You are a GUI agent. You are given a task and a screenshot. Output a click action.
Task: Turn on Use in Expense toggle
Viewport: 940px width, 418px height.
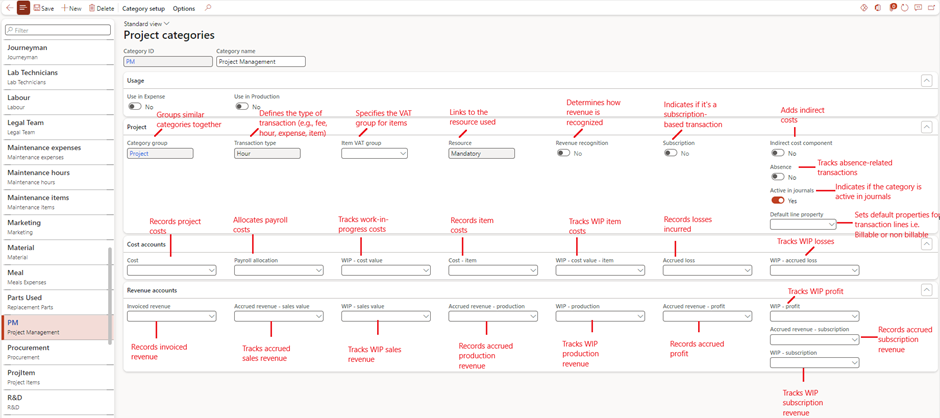[x=134, y=106]
